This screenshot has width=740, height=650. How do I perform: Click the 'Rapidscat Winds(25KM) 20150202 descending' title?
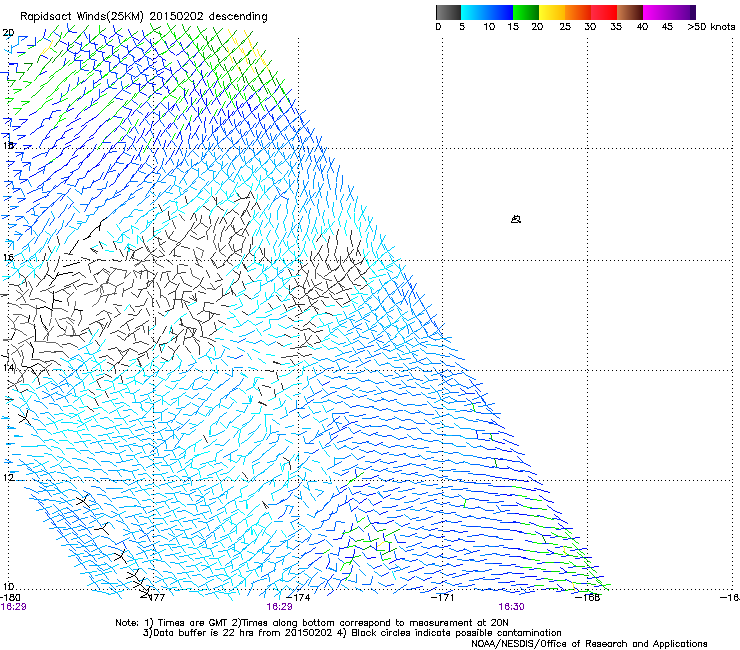143,17
